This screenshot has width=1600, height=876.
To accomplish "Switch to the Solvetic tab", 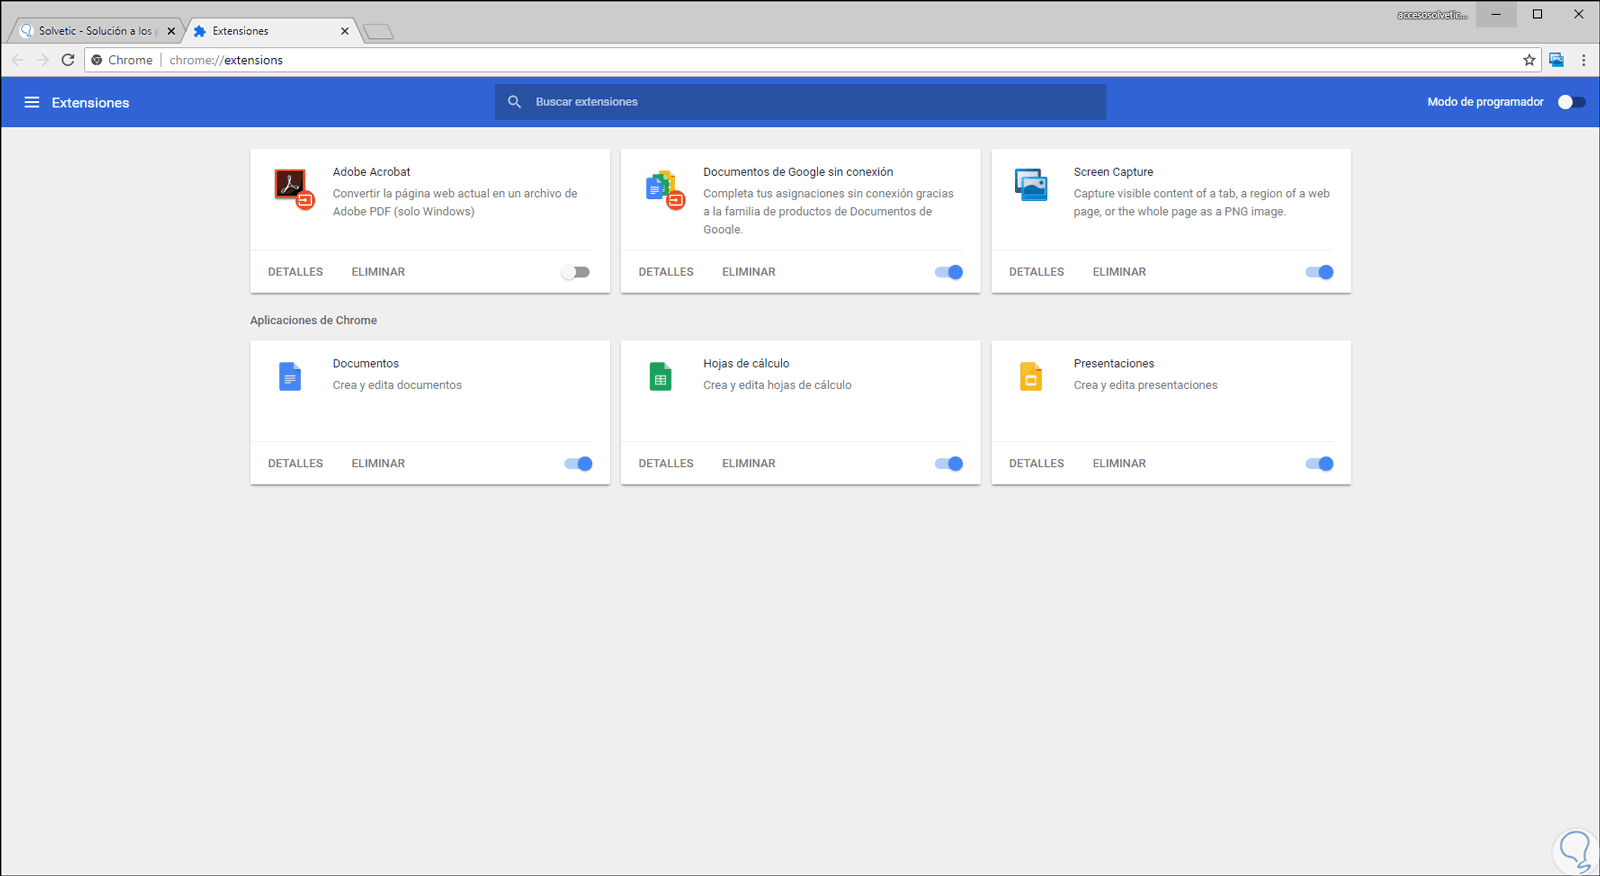I will (x=96, y=31).
